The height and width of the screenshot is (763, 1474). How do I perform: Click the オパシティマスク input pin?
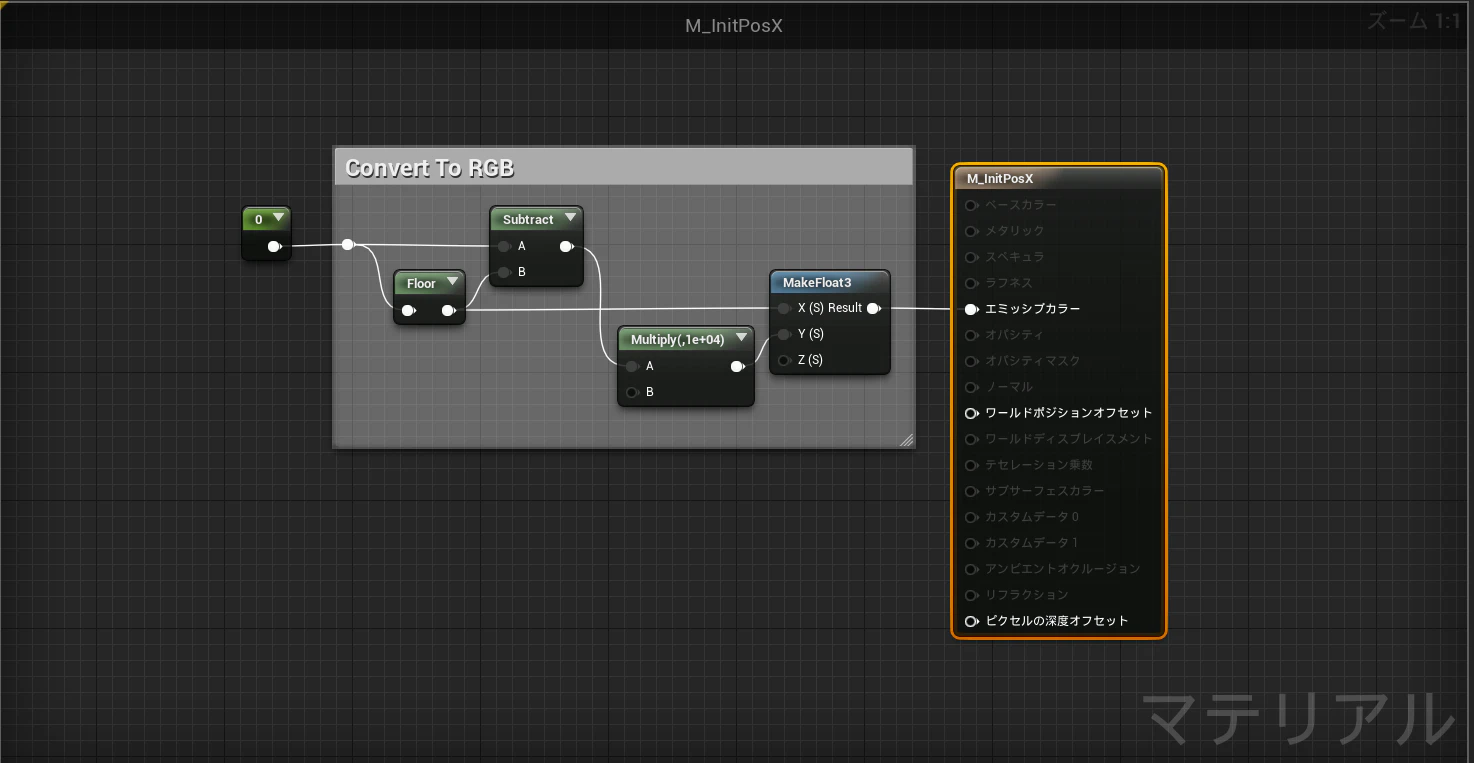coord(971,361)
